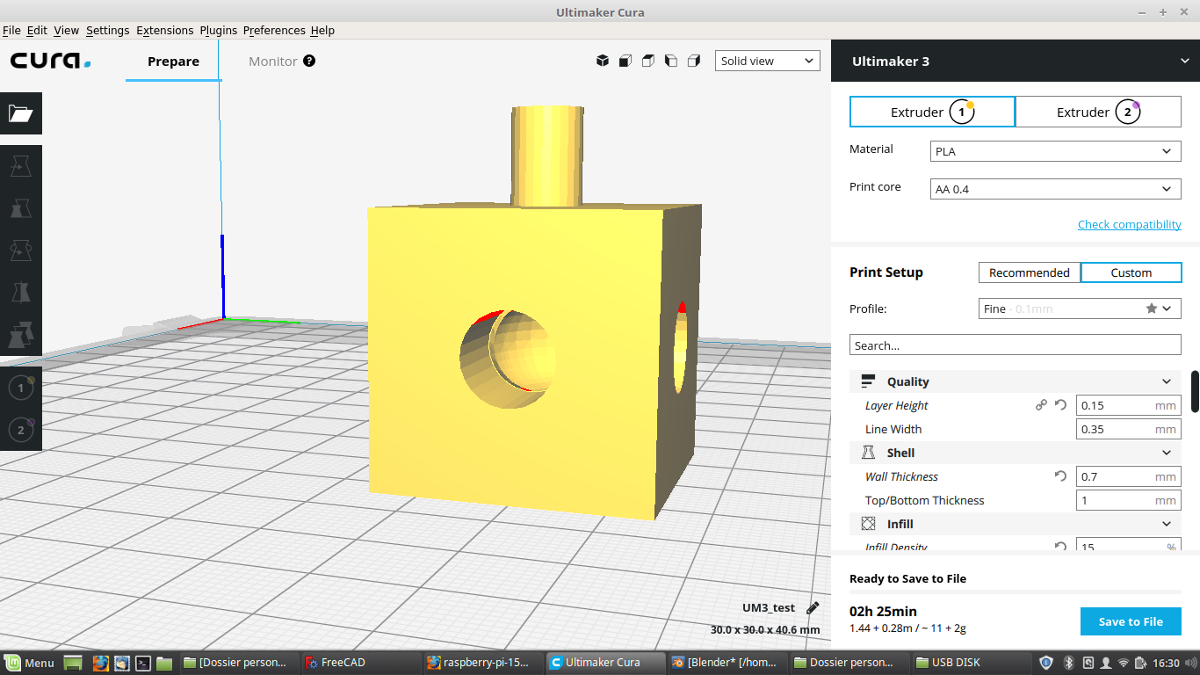Click the Open File folder icon
Screen dimensions: 1200x675
(x=21, y=113)
